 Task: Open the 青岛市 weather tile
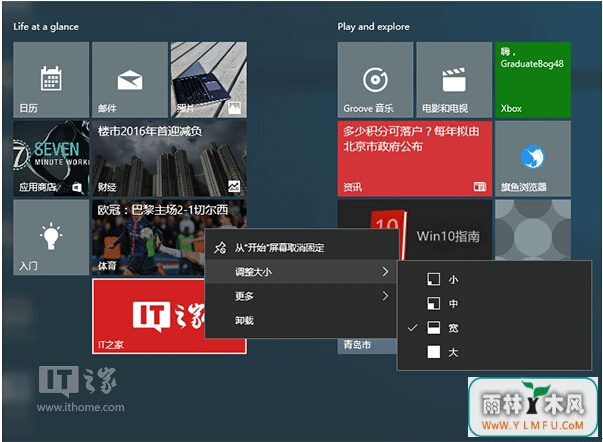point(367,345)
